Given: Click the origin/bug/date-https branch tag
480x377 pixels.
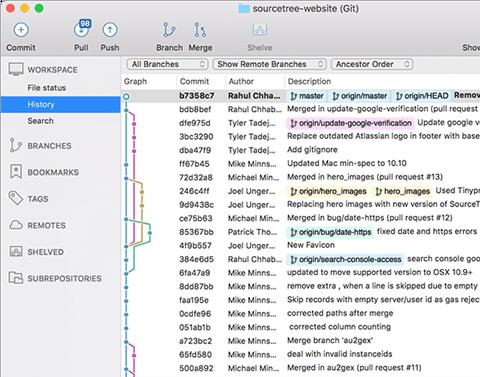Looking at the screenshot, I should tap(330, 232).
